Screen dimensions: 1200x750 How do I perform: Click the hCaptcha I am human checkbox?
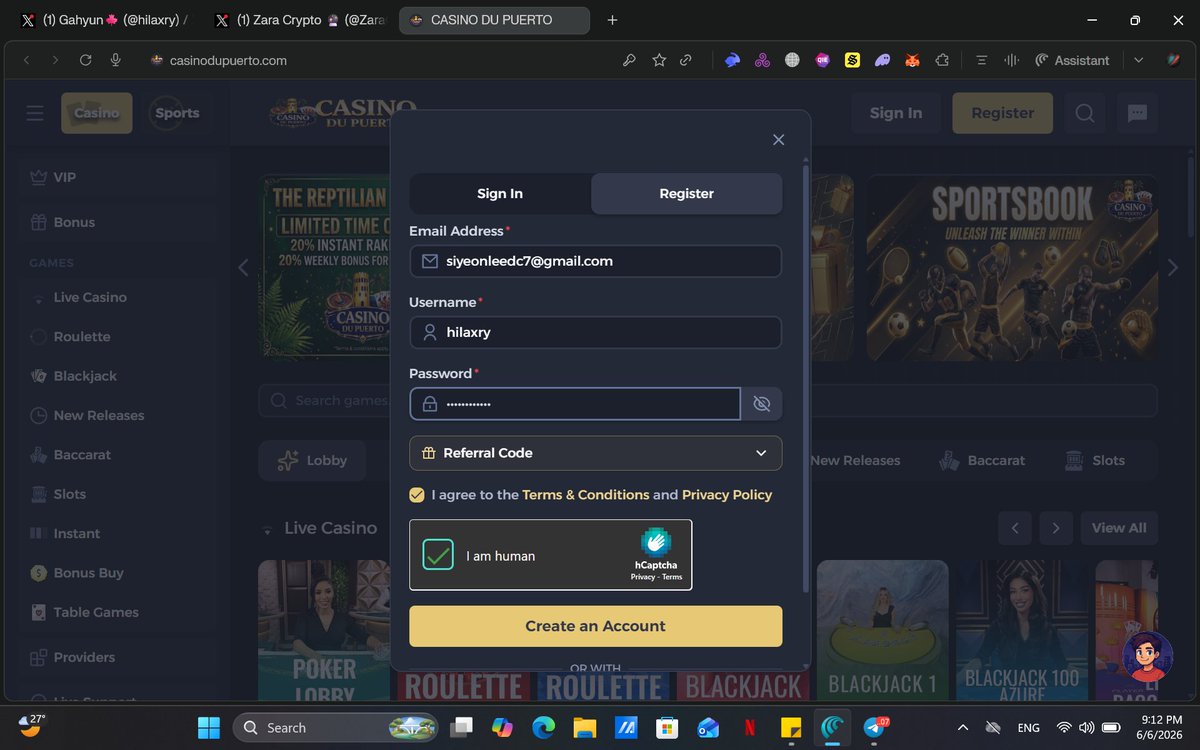point(438,554)
